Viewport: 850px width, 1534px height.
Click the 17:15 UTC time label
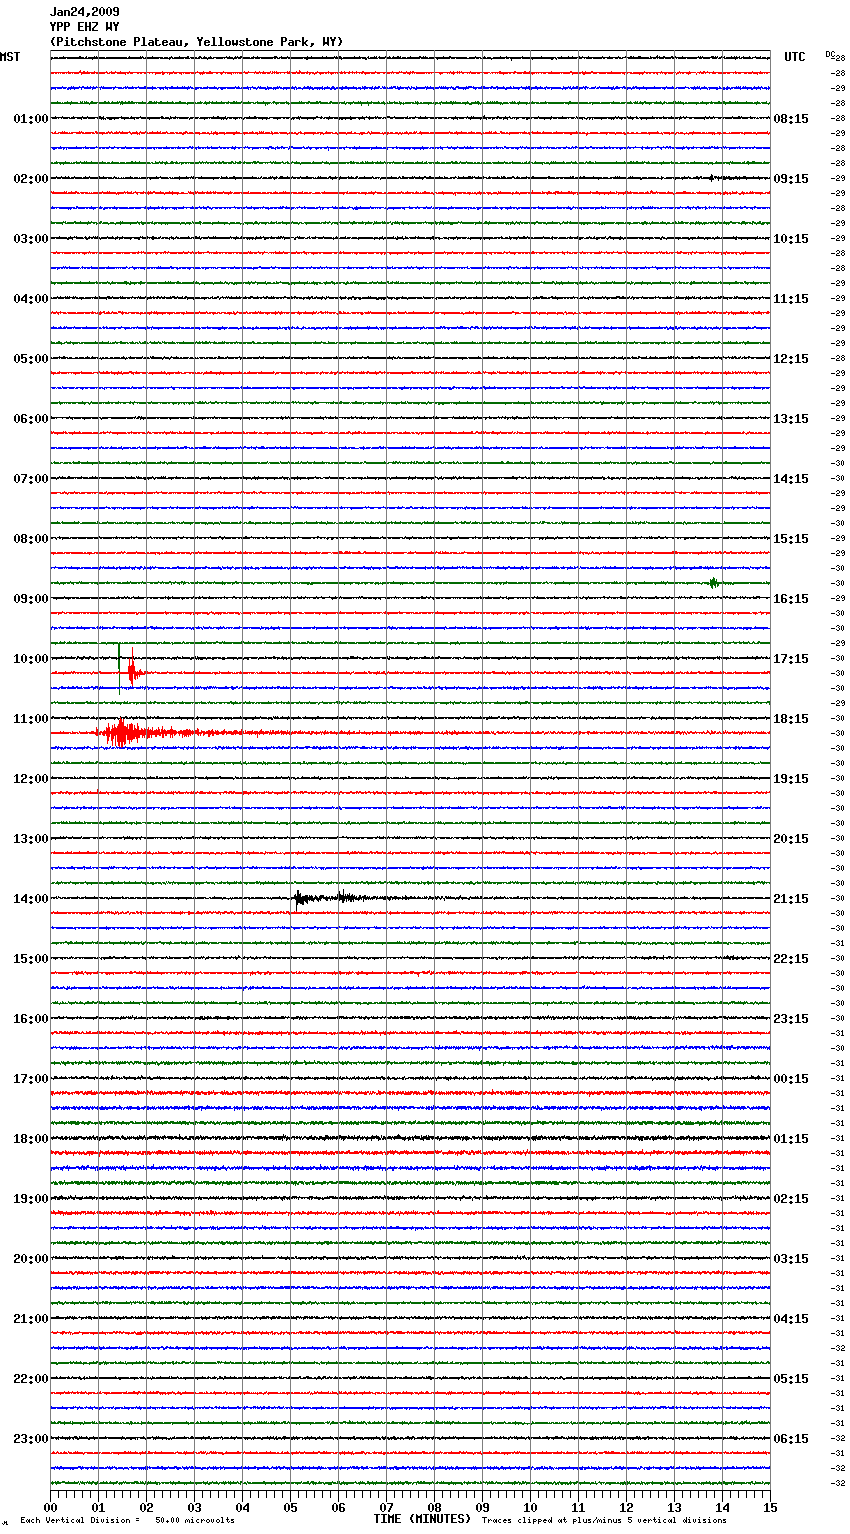coord(791,659)
